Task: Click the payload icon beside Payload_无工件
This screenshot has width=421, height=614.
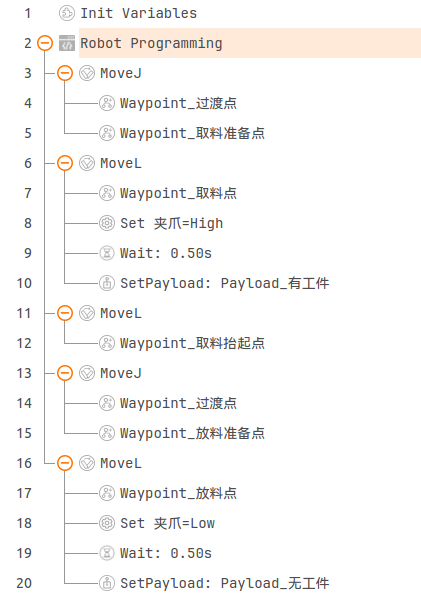Action: (x=107, y=583)
